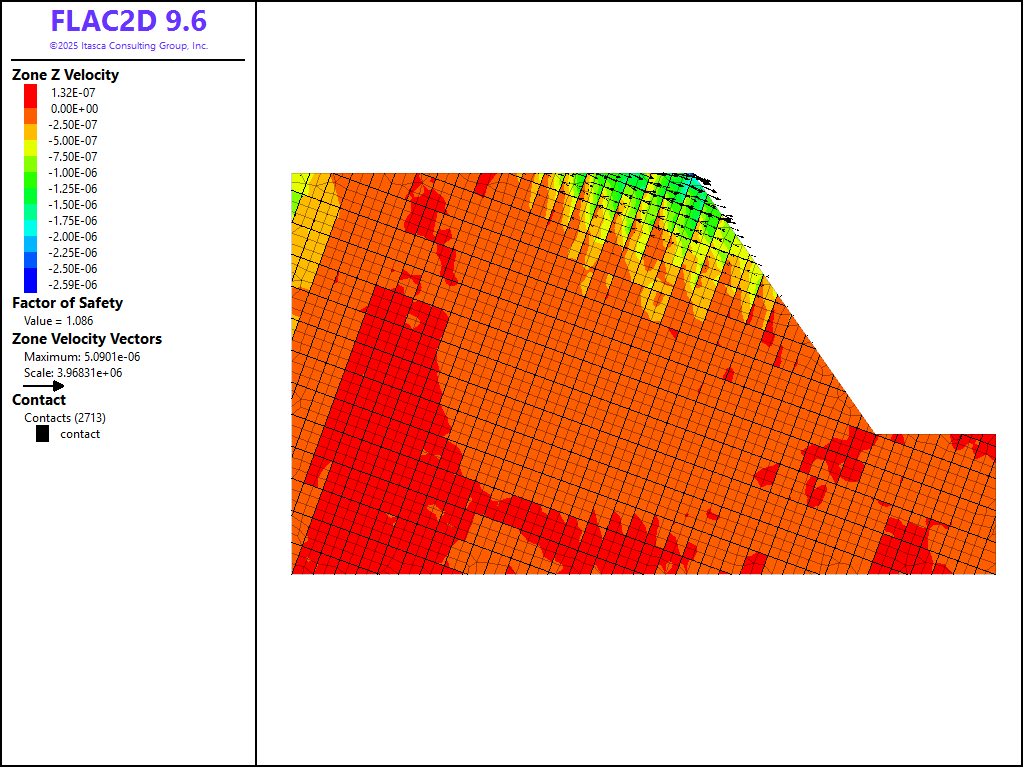Viewport: 1024px width, 768px height.
Task: Open the Itasca Consulting Group copyright text
Action: click(129, 46)
